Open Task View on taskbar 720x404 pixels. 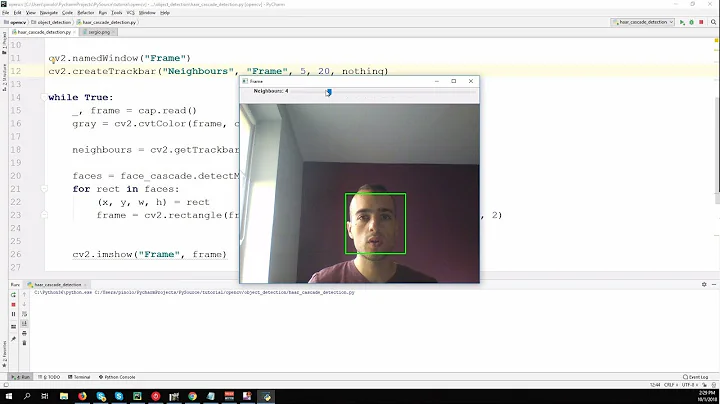(45, 396)
